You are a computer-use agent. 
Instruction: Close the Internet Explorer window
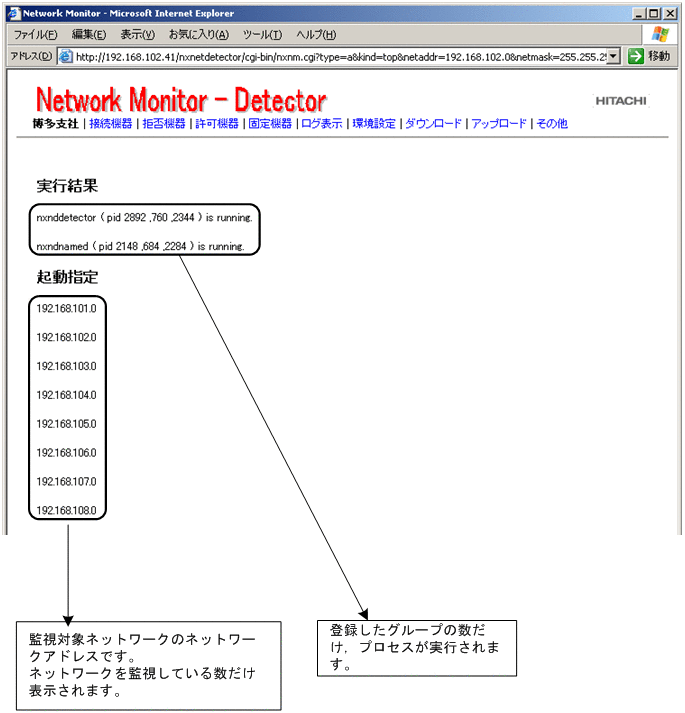point(670,14)
